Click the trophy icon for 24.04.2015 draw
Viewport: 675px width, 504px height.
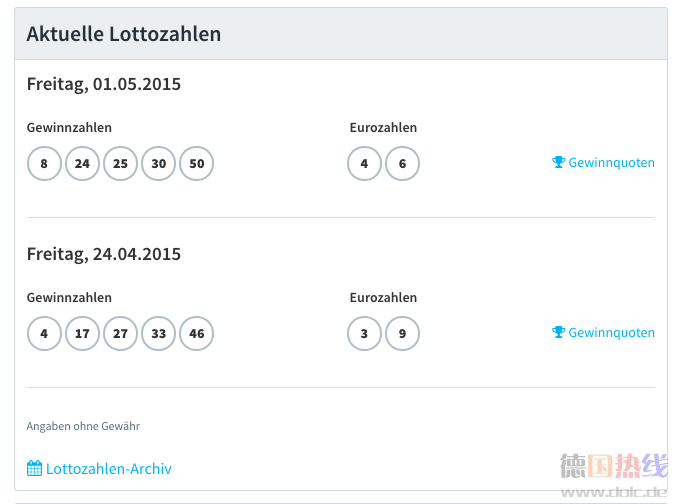coord(558,332)
